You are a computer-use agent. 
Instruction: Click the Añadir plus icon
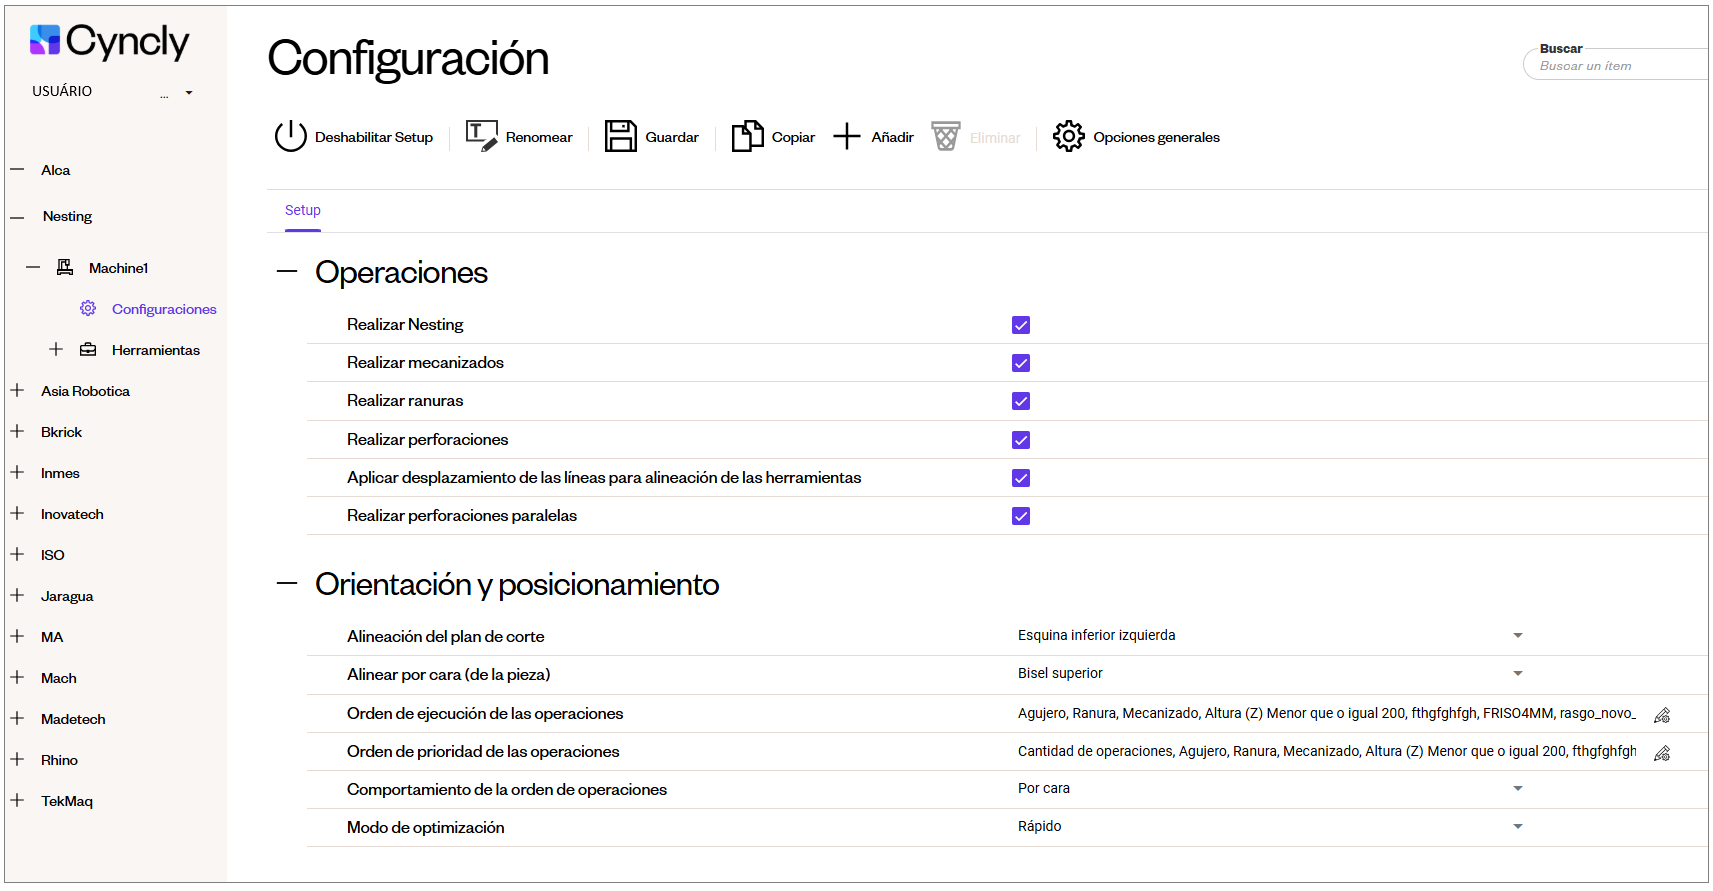(846, 136)
